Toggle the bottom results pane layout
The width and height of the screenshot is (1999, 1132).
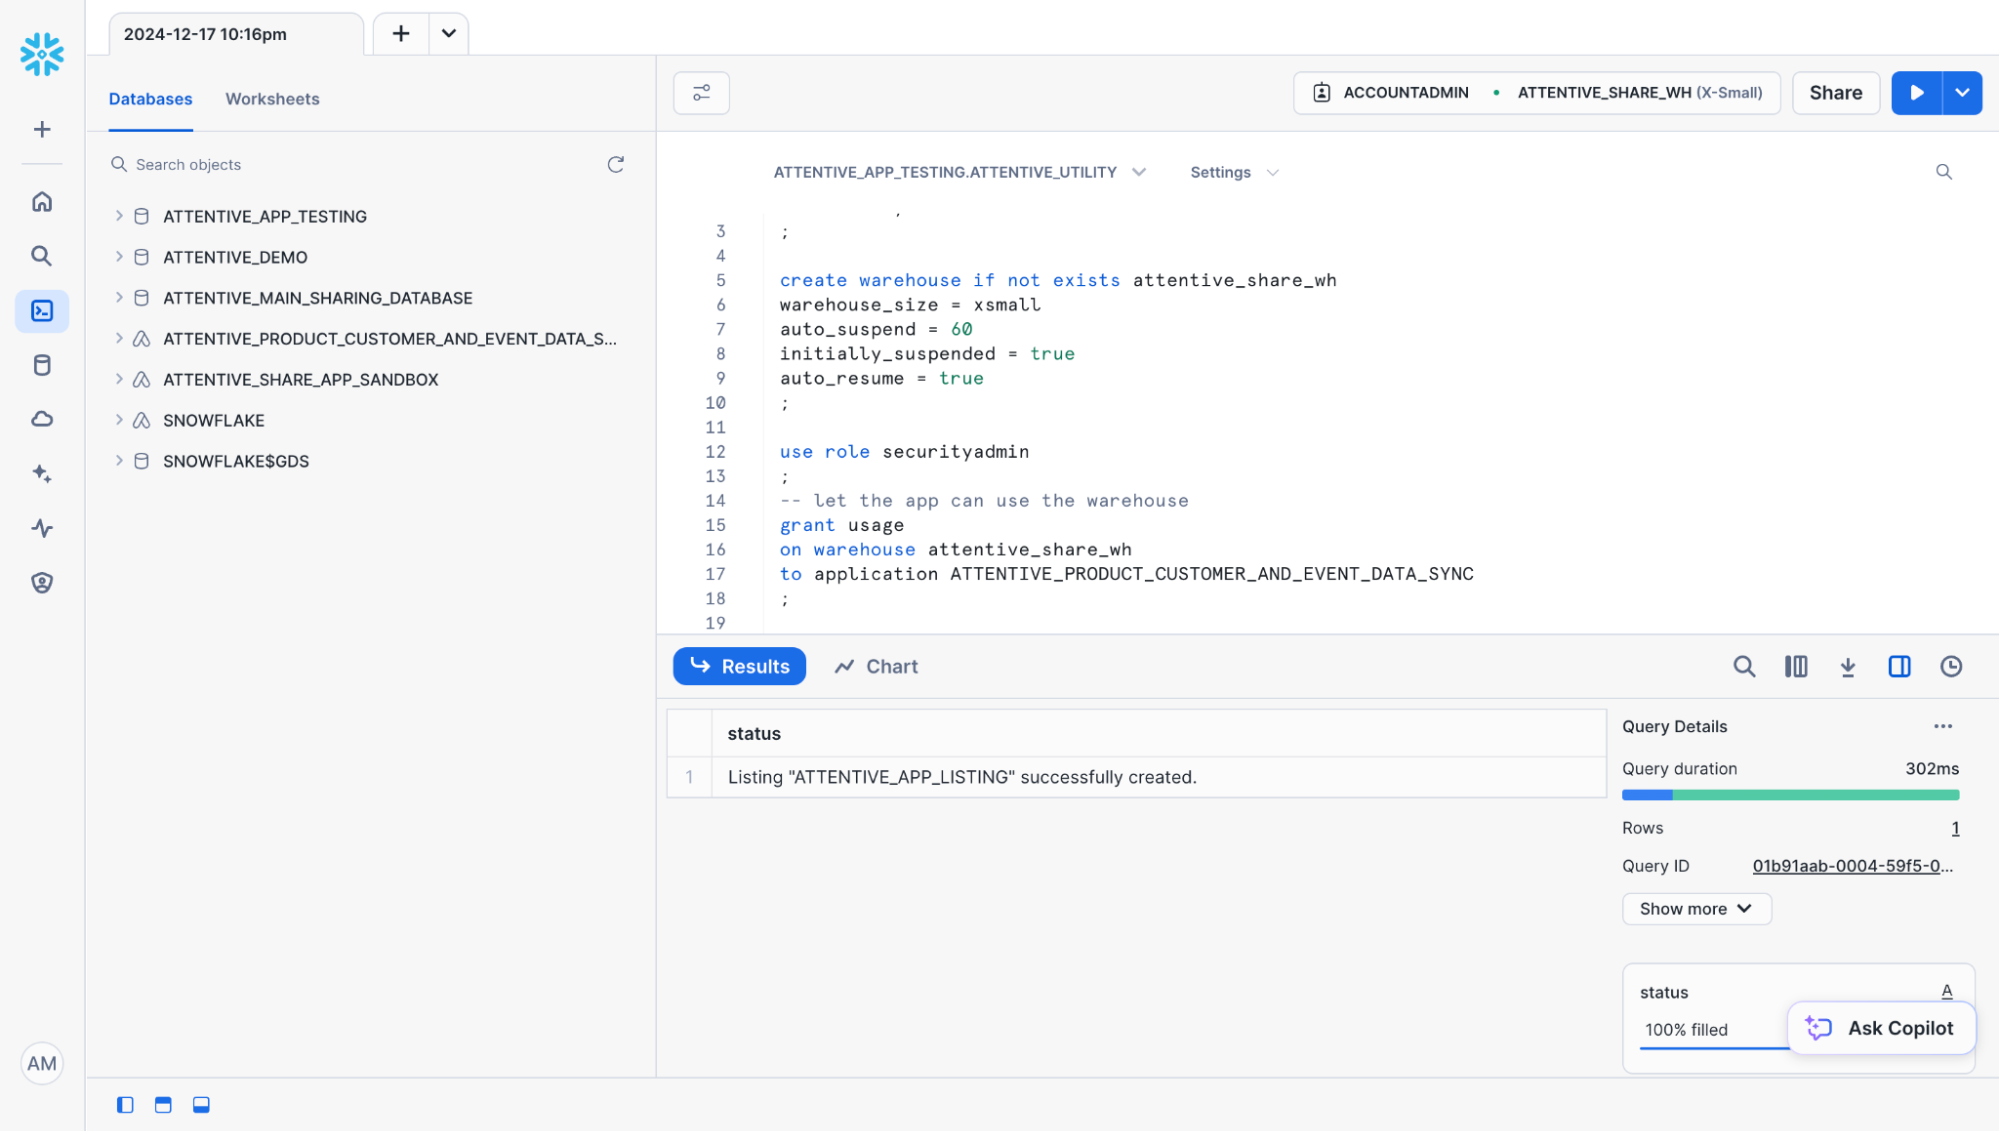click(x=201, y=1105)
